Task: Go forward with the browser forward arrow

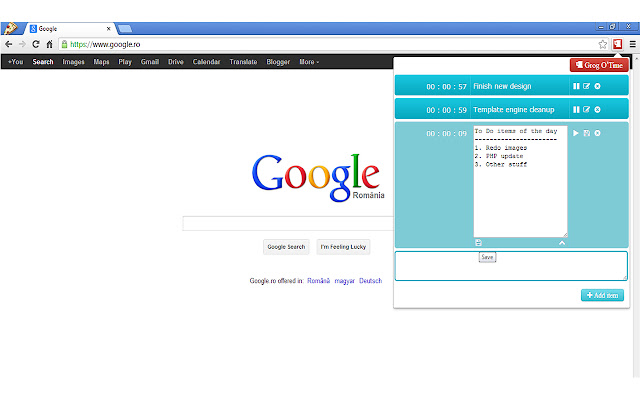Action: [22, 44]
